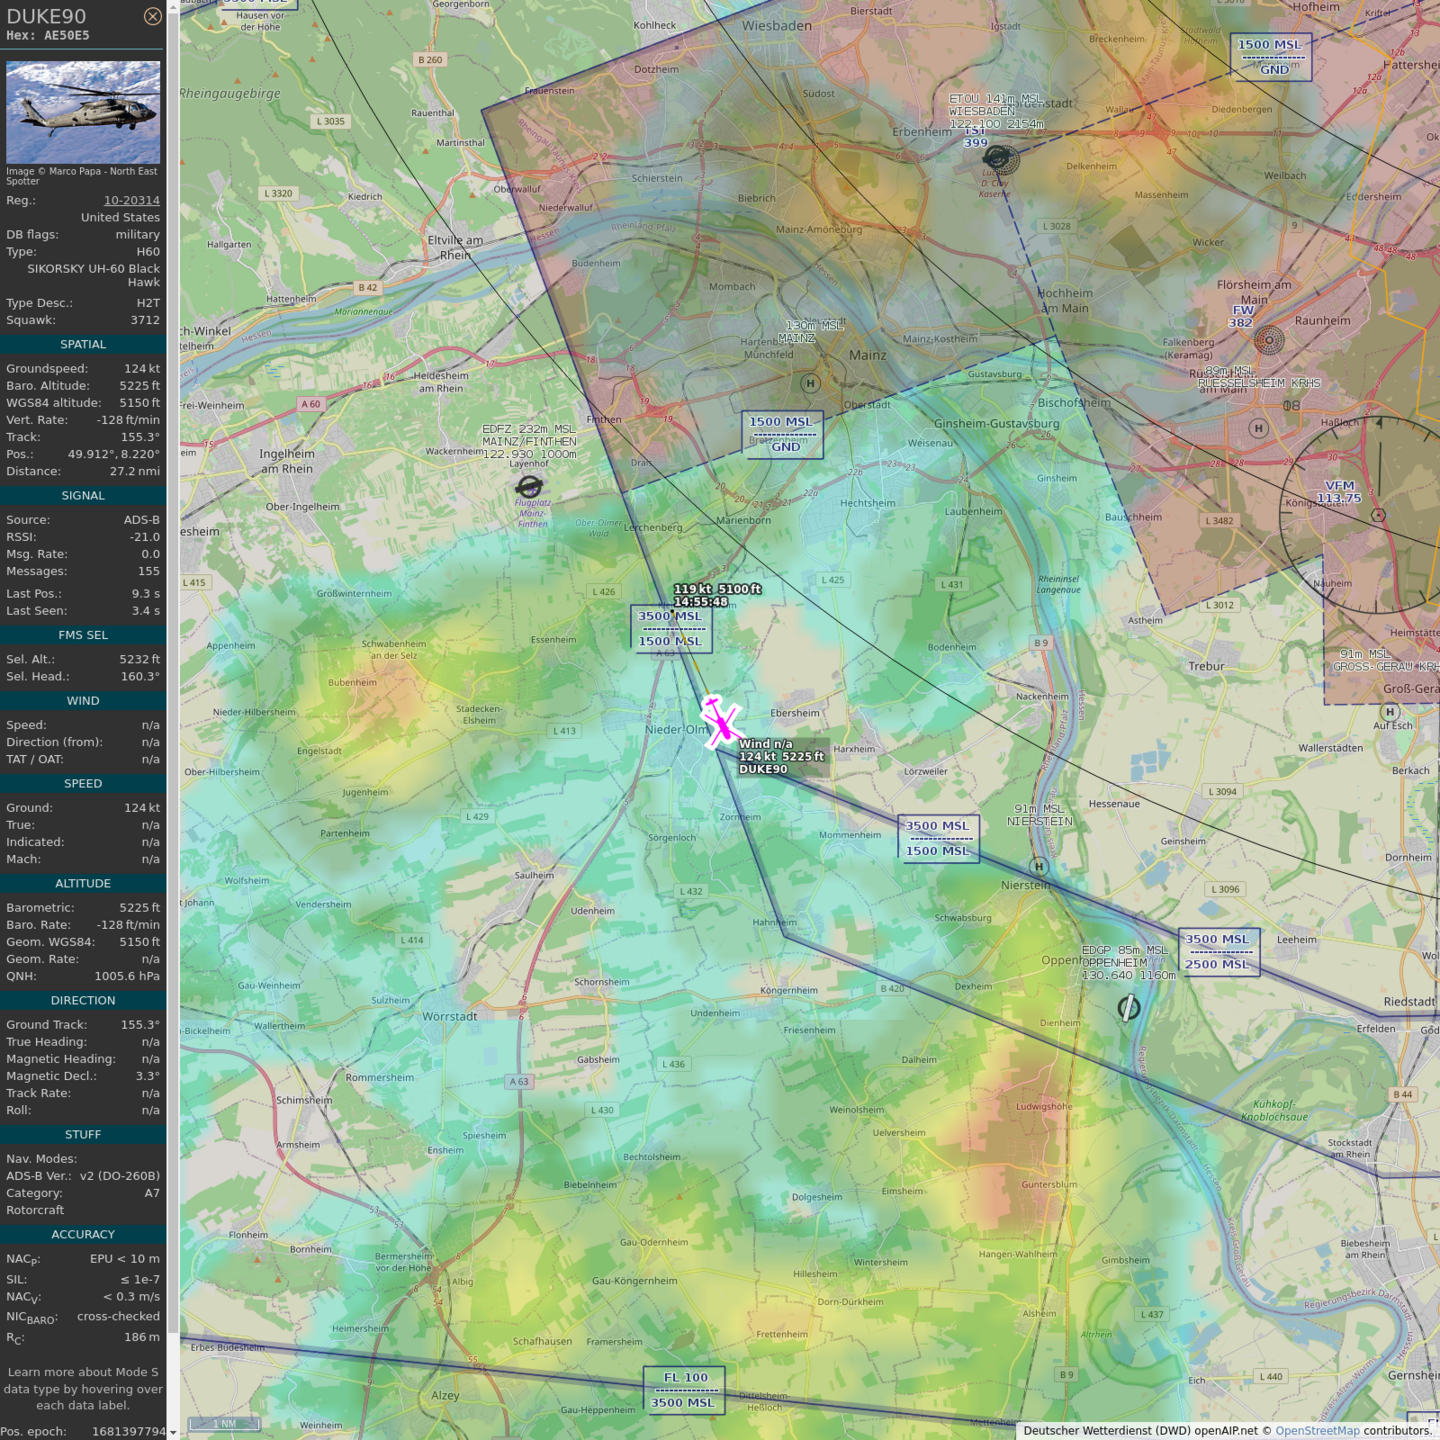Close the DUKE90 aircraft info panel
This screenshot has width=1440, height=1440.
click(x=152, y=16)
